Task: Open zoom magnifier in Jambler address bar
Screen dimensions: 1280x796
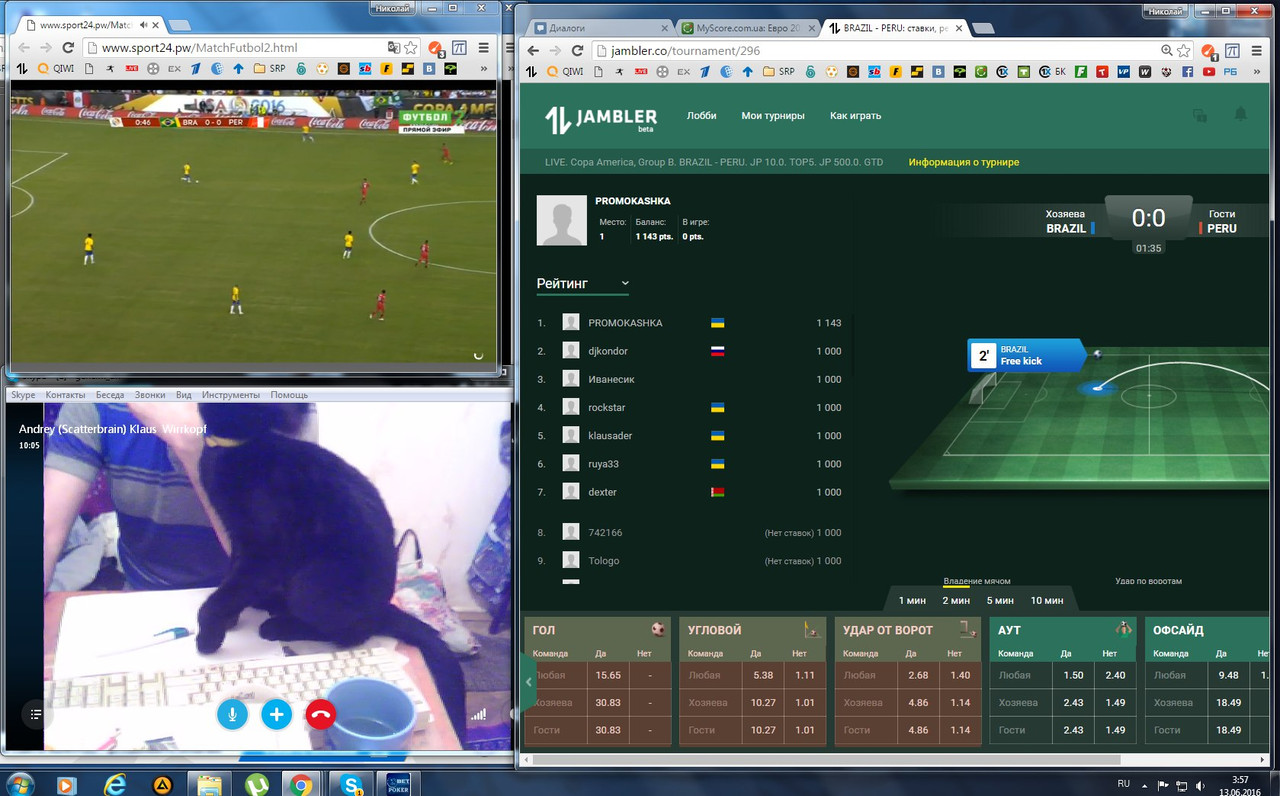Action: [x=1167, y=50]
